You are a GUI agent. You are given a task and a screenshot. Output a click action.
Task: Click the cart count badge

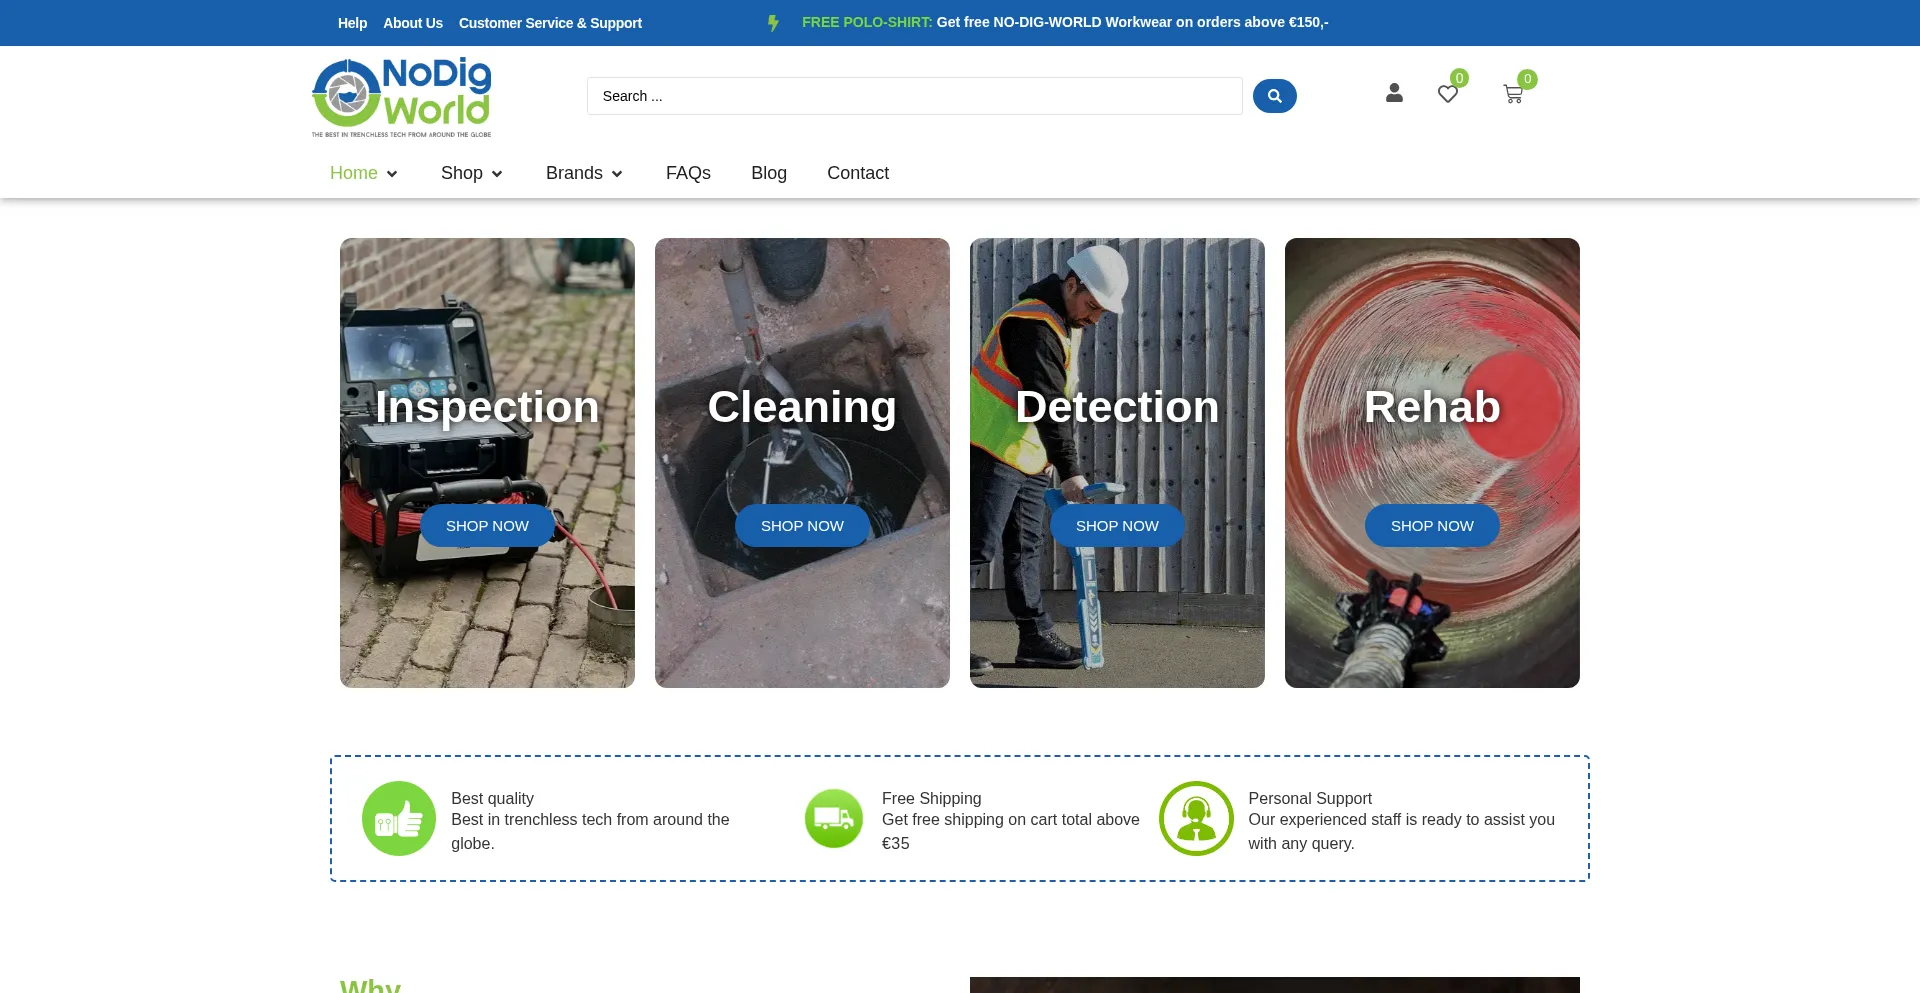pos(1527,79)
